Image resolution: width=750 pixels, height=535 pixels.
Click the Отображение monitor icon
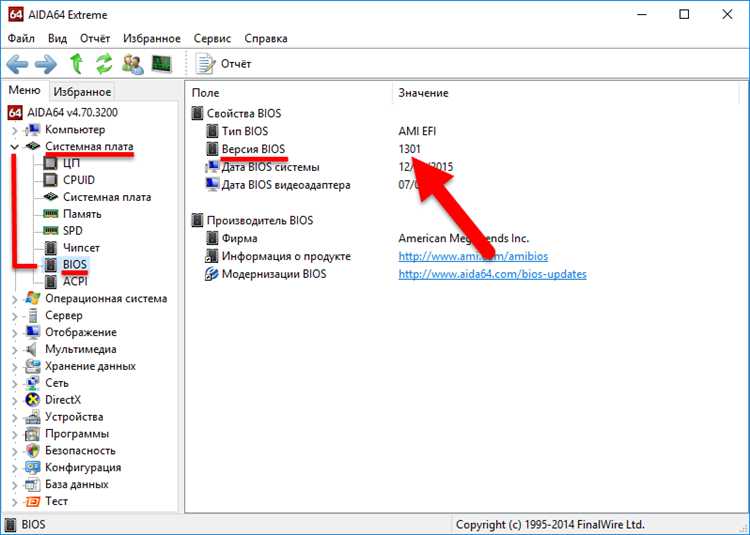(x=33, y=332)
